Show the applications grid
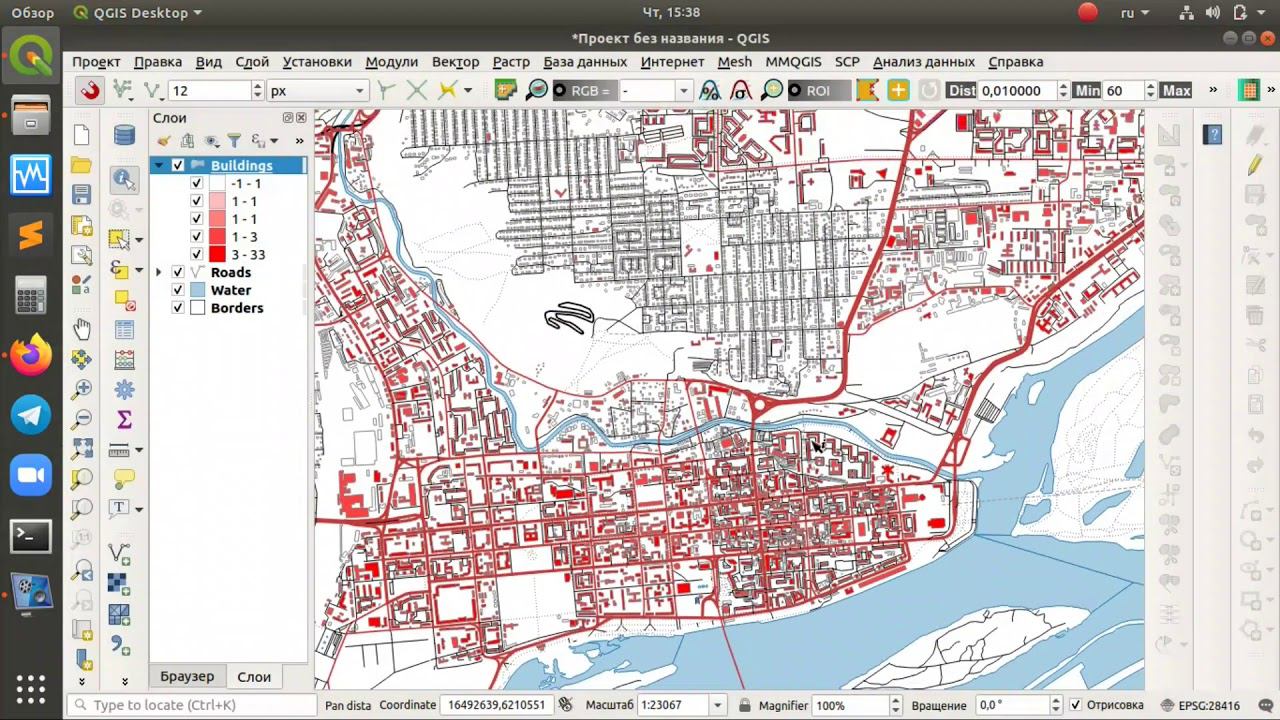The width and height of the screenshot is (1280, 720). 31,689
